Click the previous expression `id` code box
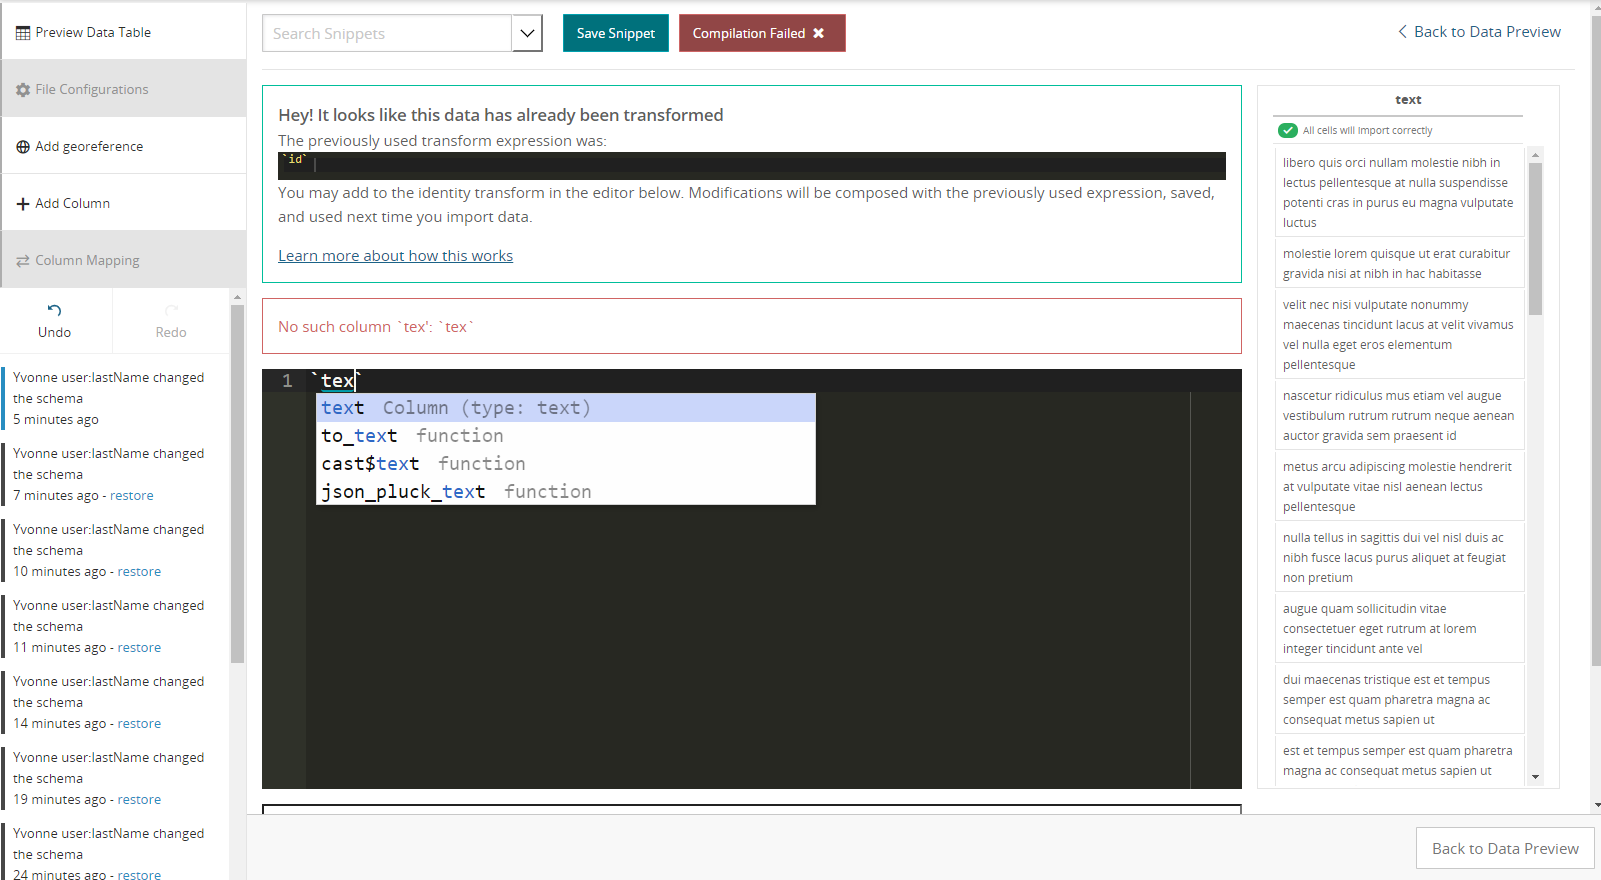This screenshot has height=880, width=1601. 751,166
